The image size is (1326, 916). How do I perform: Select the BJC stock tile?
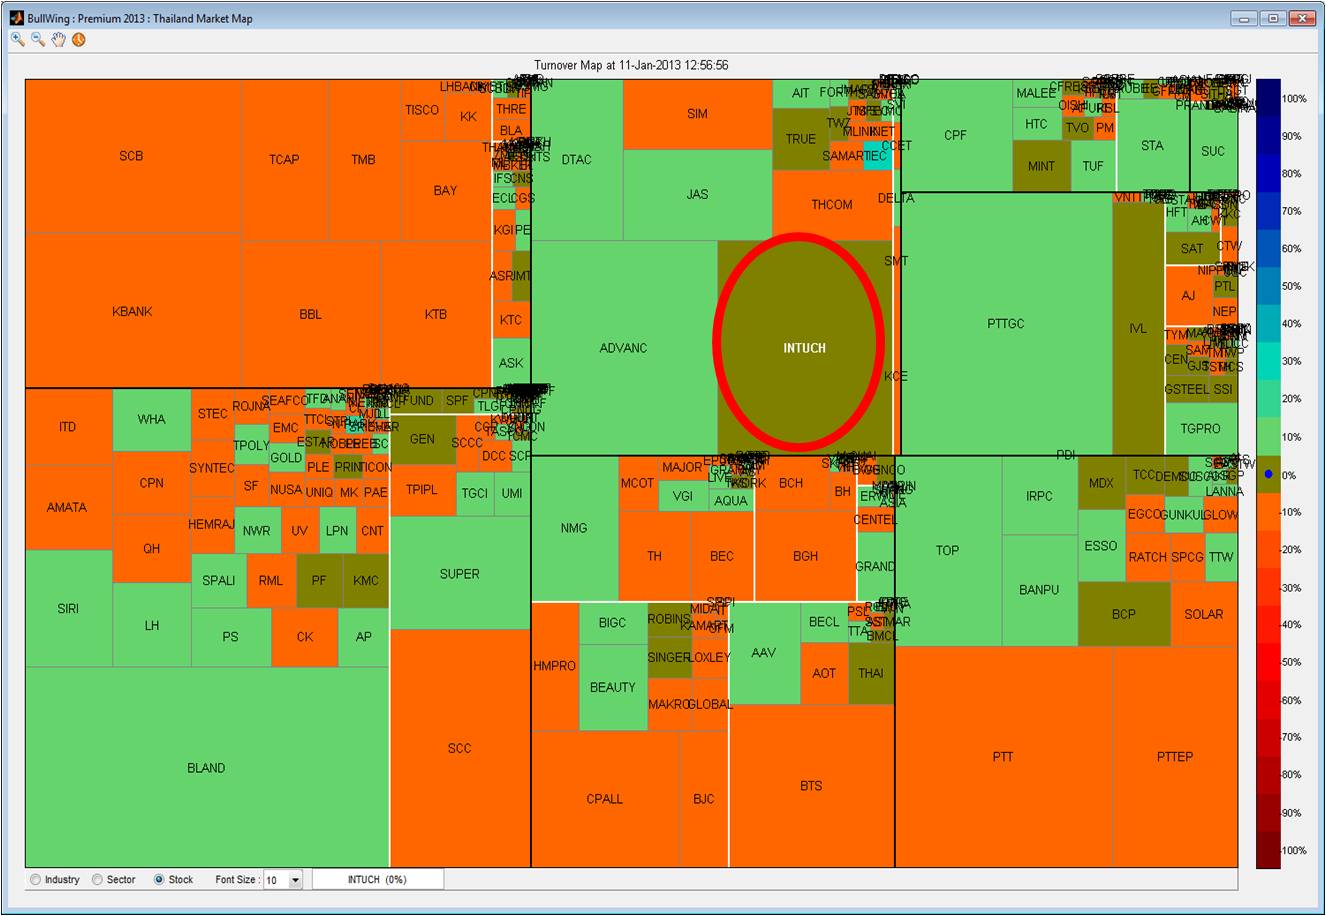[704, 799]
